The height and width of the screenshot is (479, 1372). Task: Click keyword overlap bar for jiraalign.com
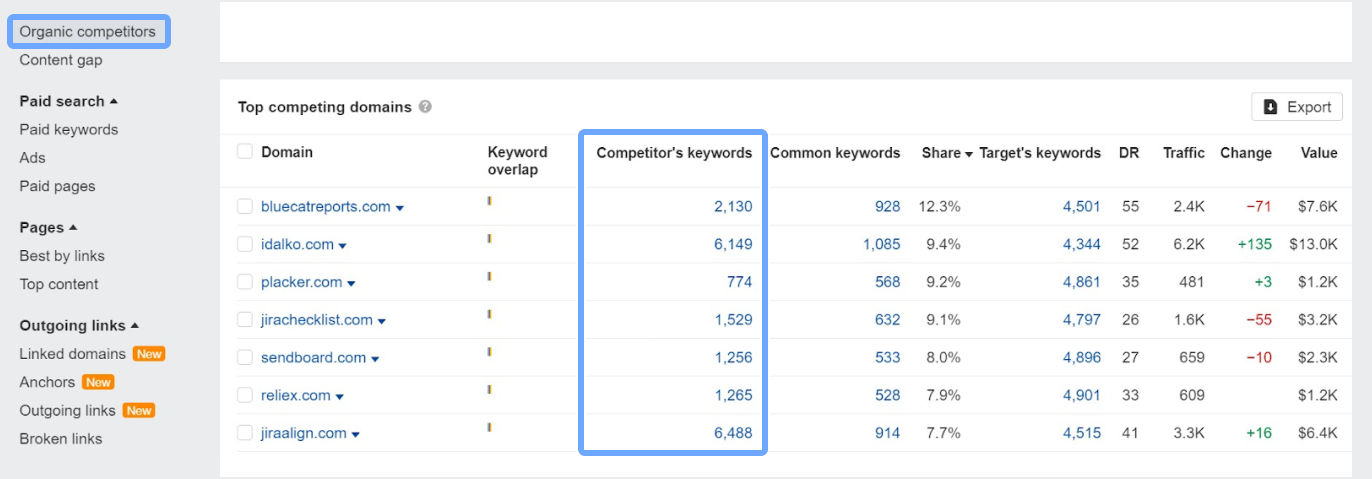click(489, 428)
